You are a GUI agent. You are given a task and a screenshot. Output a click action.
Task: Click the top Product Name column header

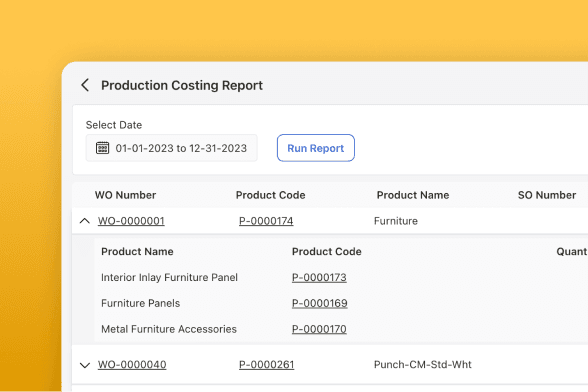click(x=413, y=195)
